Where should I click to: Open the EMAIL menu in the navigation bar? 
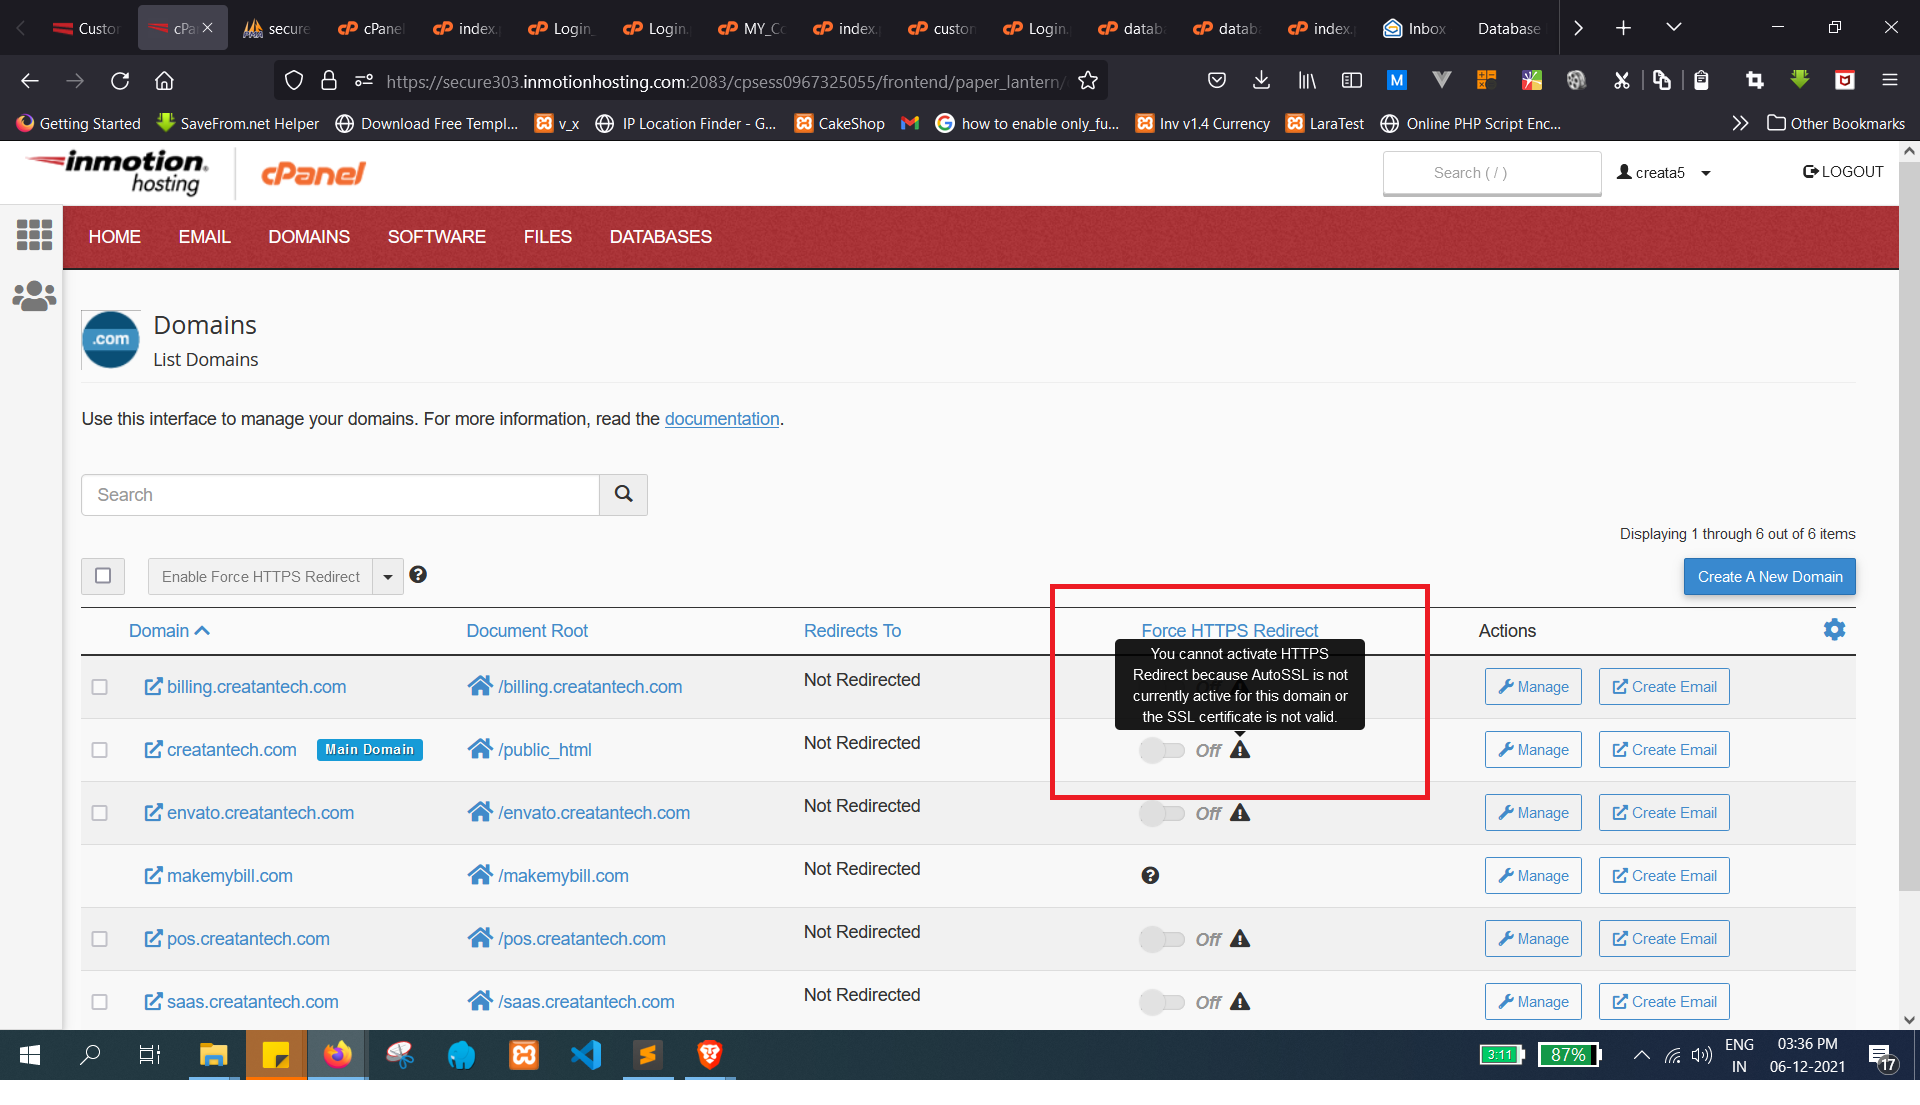click(204, 237)
